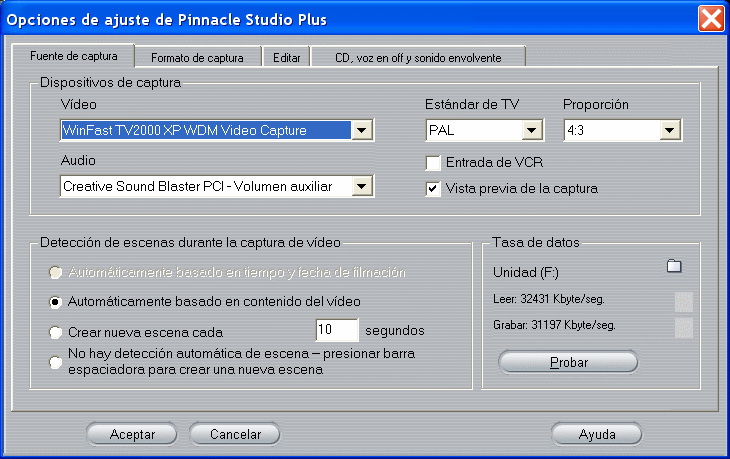Confirm settings with Aceptar button
The width and height of the screenshot is (730, 459).
click(x=132, y=434)
